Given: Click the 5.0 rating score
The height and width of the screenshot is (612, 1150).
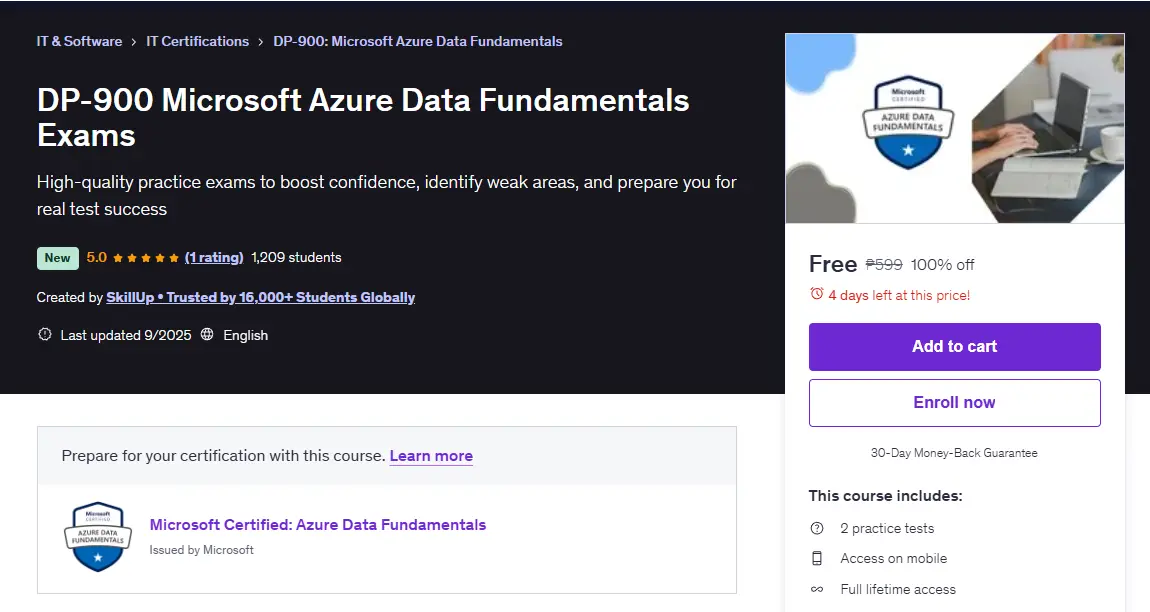Looking at the screenshot, I should pos(96,258).
